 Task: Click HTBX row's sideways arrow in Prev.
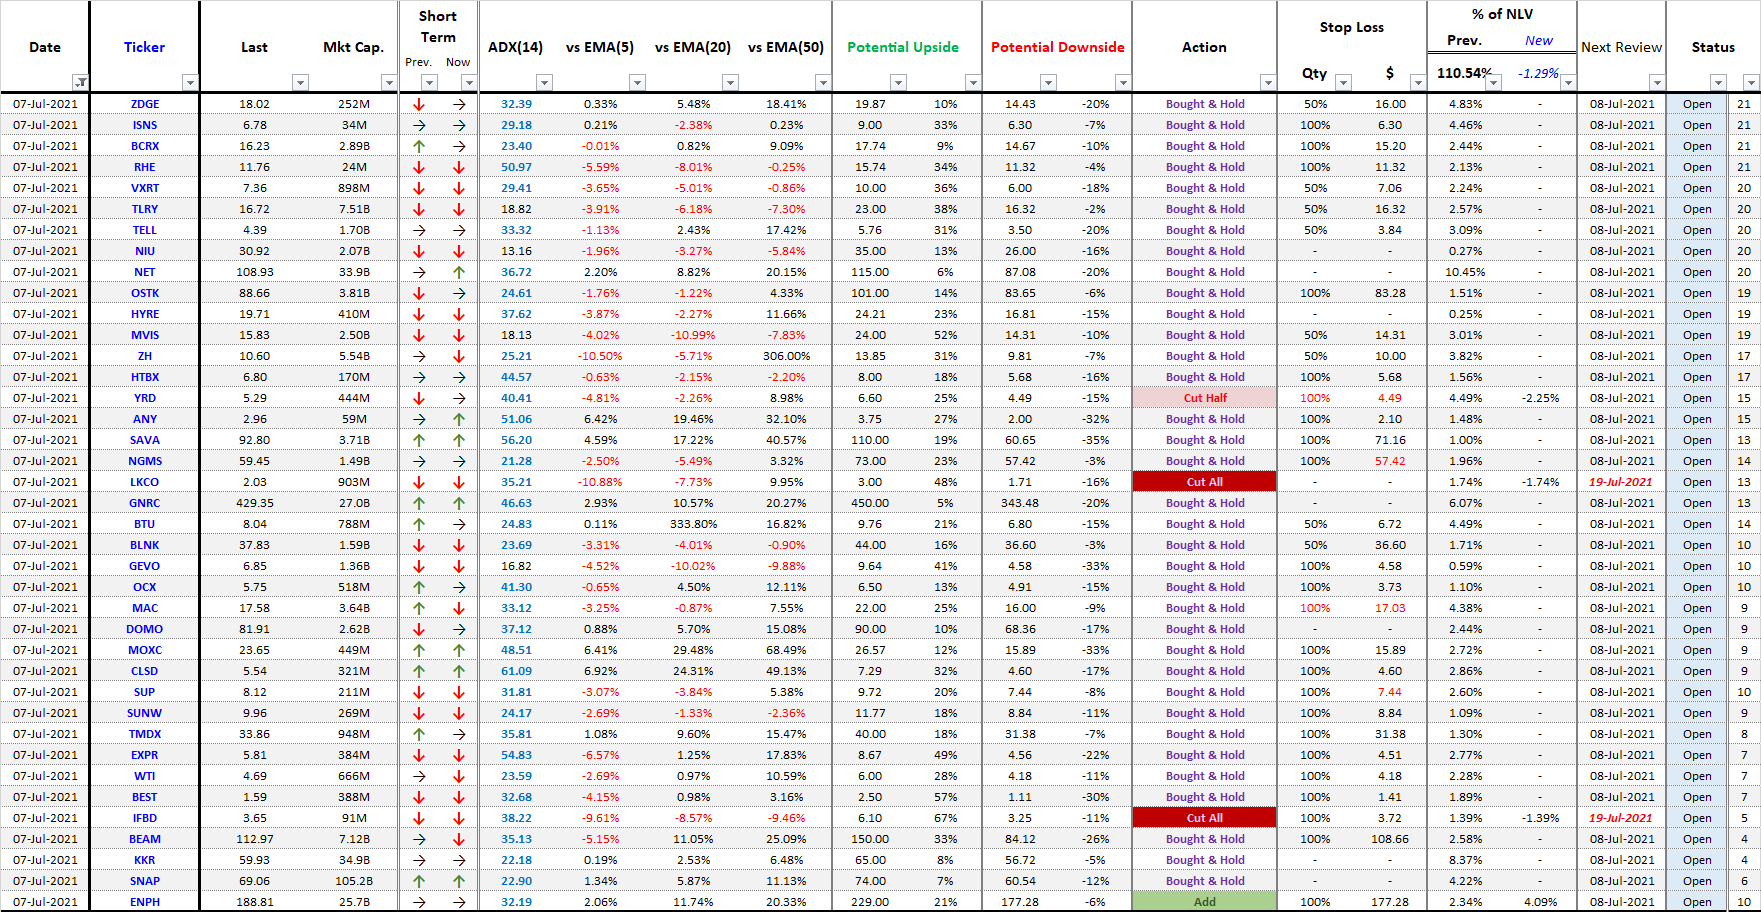coord(419,377)
